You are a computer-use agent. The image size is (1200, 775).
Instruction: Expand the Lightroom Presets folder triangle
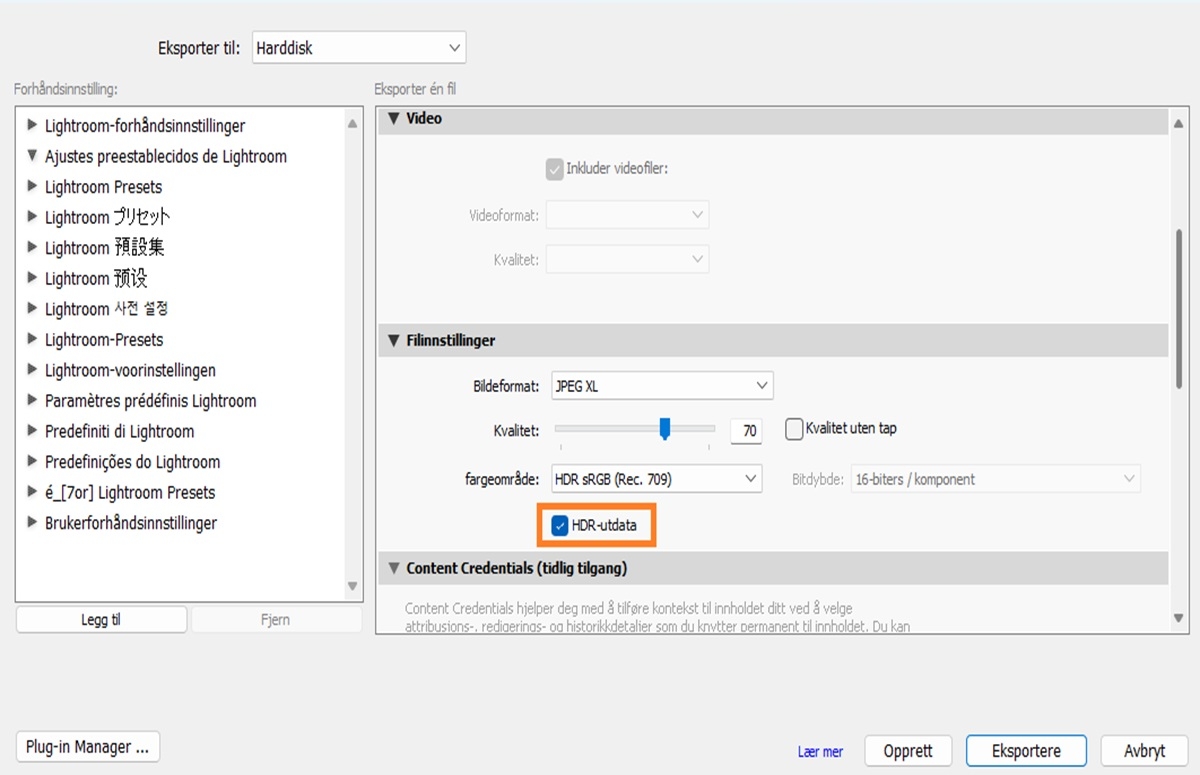coord(33,187)
